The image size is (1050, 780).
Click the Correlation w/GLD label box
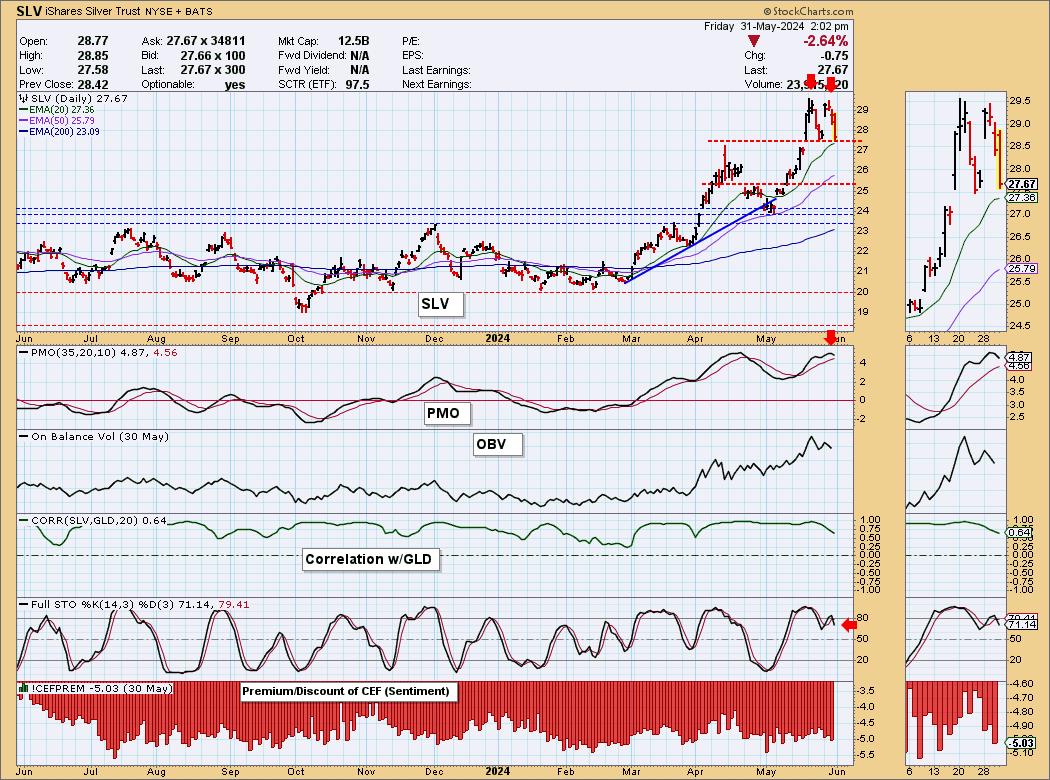pyautogui.click(x=370, y=560)
